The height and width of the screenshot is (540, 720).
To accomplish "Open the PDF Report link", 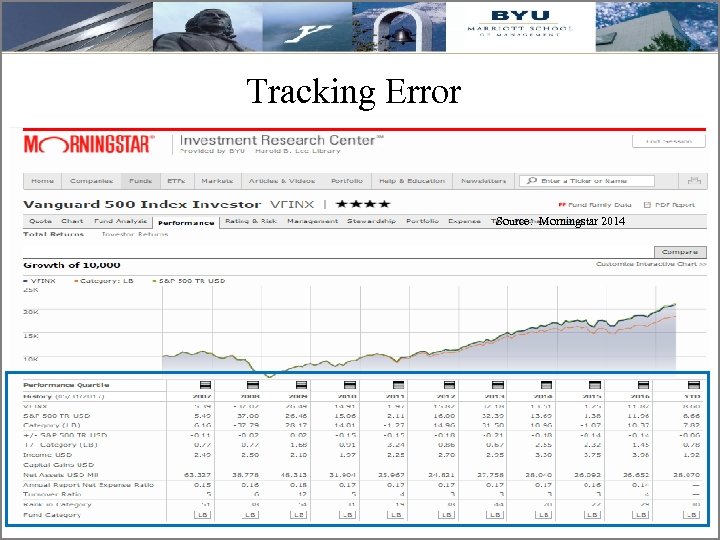I will (x=675, y=205).
